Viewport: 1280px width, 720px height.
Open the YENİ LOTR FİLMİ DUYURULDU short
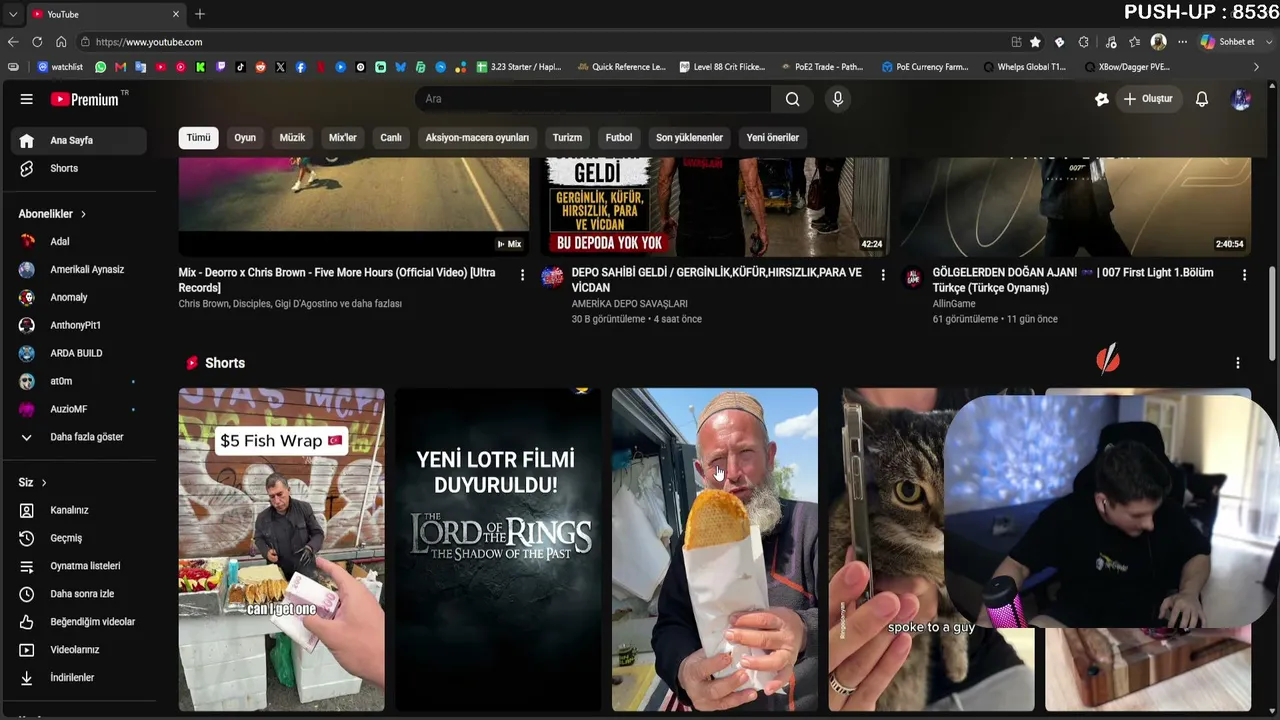tap(498, 550)
